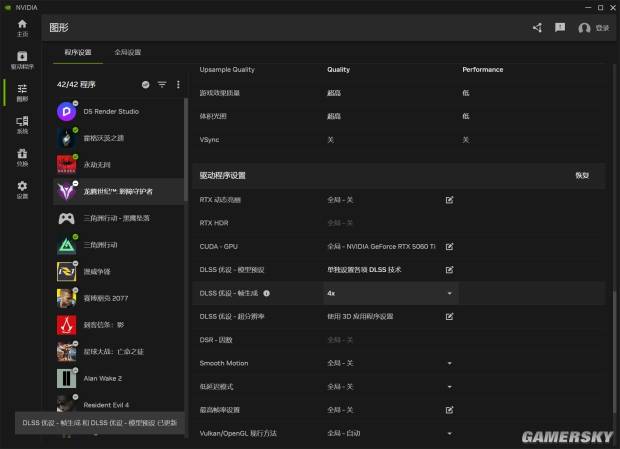Show info for DLSS frame generation override
620x449 pixels.
[267, 293]
